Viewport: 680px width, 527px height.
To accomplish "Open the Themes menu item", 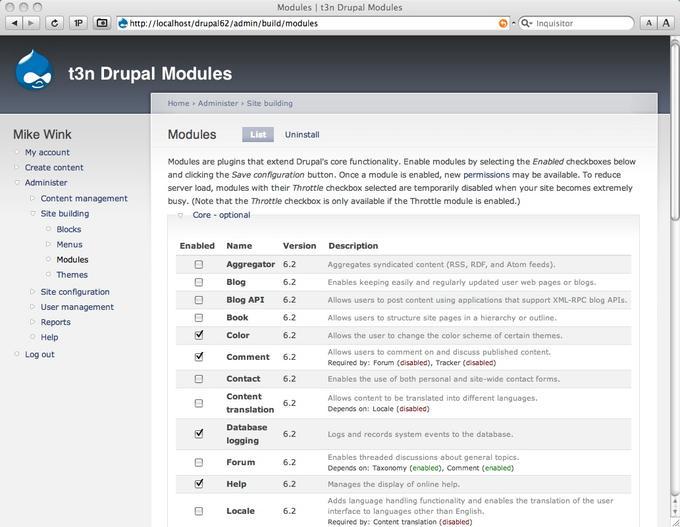I will pyautogui.click(x=72, y=275).
